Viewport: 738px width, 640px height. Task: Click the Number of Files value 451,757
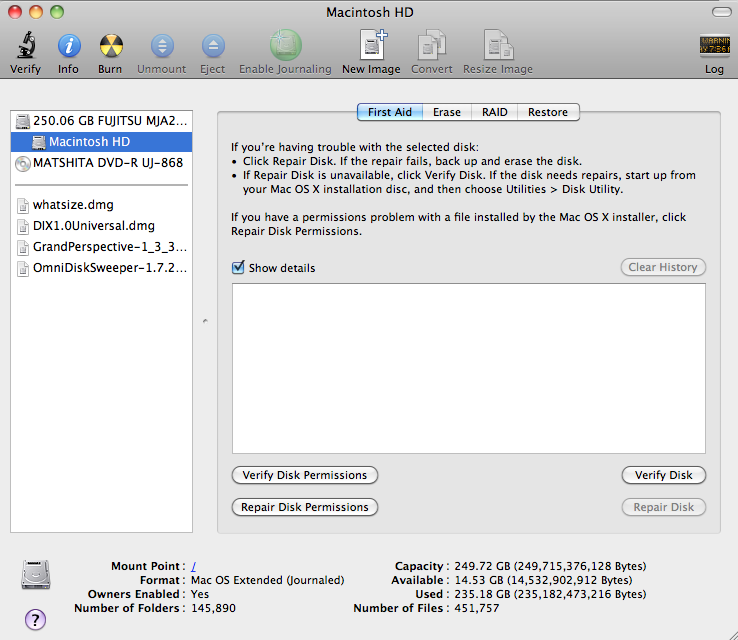pos(476,608)
